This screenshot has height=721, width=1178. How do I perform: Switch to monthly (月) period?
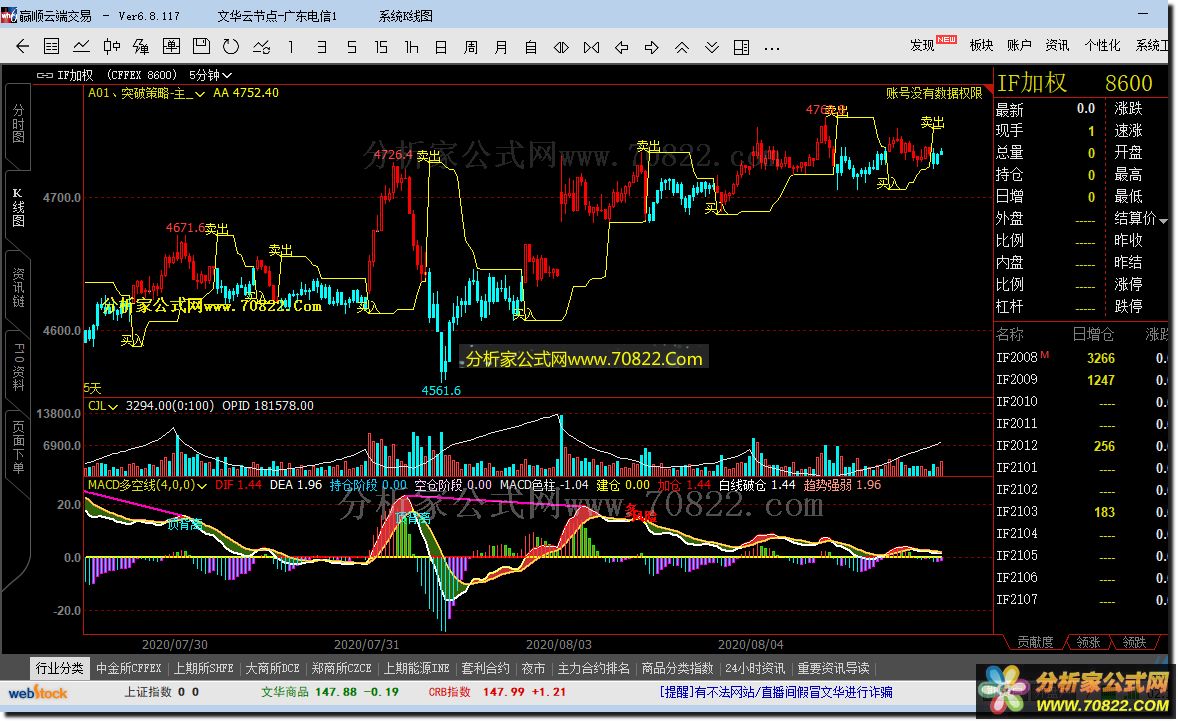tap(501, 47)
